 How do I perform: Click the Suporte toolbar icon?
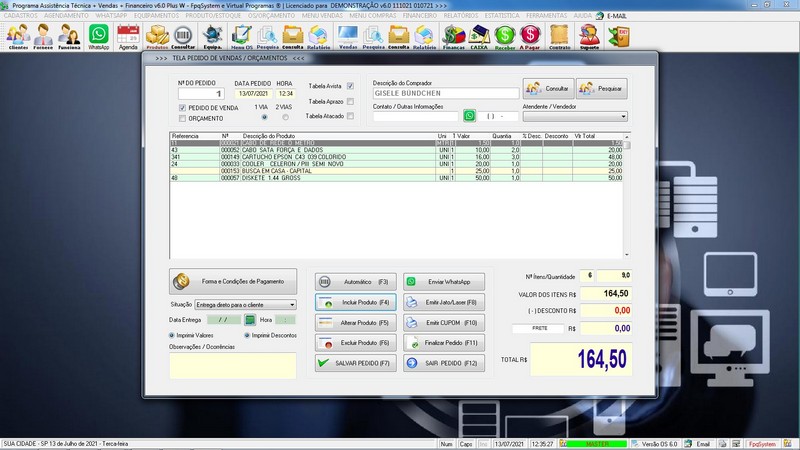[x=589, y=37]
